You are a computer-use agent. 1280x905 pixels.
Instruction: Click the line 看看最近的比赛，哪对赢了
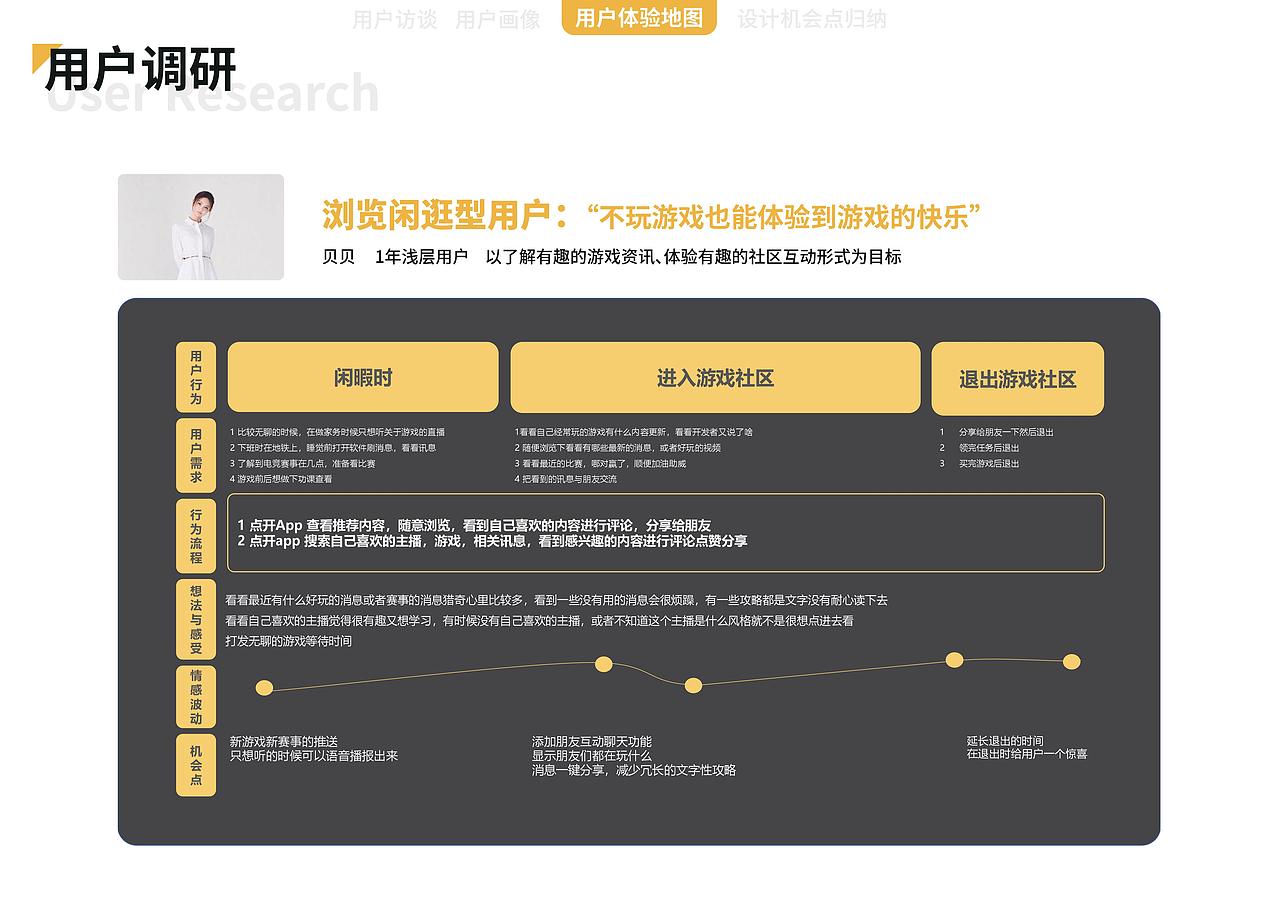pos(600,464)
